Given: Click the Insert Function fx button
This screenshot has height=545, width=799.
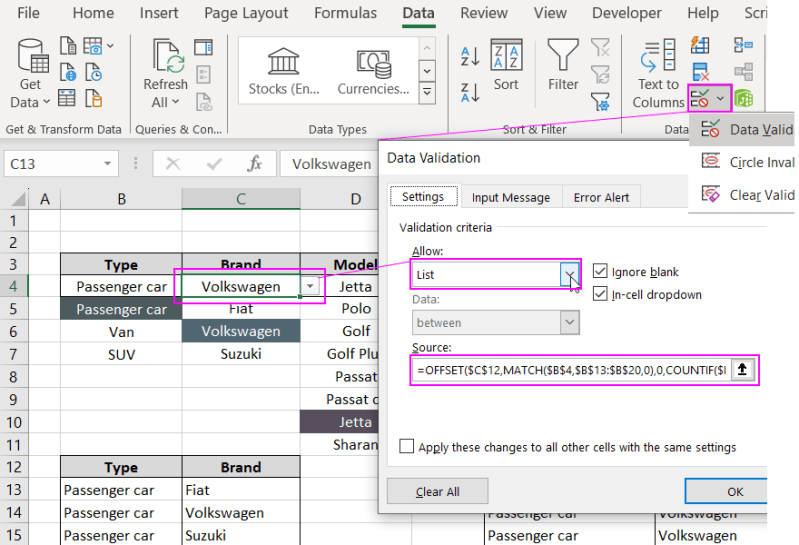Looking at the screenshot, I should tap(254, 164).
